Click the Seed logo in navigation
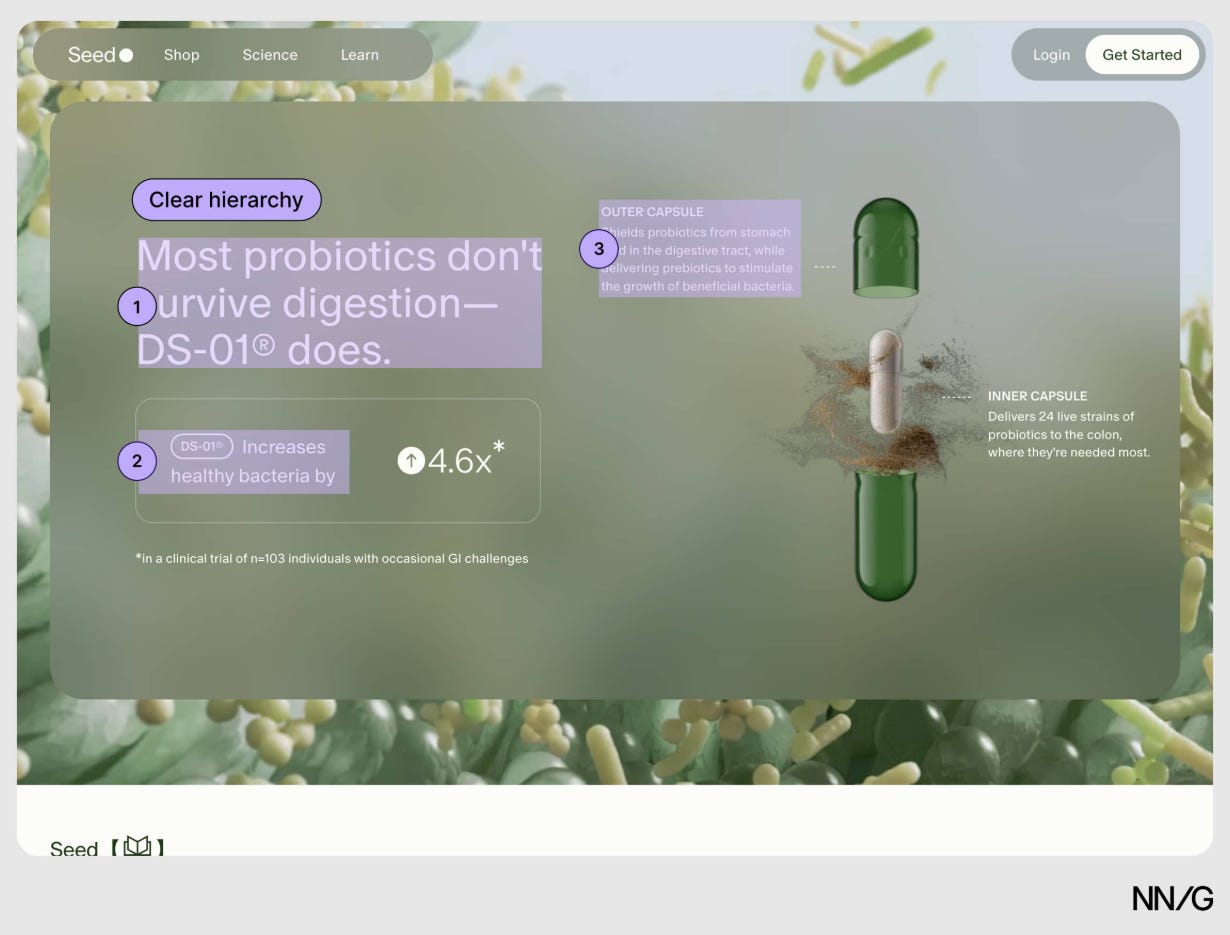This screenshot has width=1230, height=935. click(100, 55)
